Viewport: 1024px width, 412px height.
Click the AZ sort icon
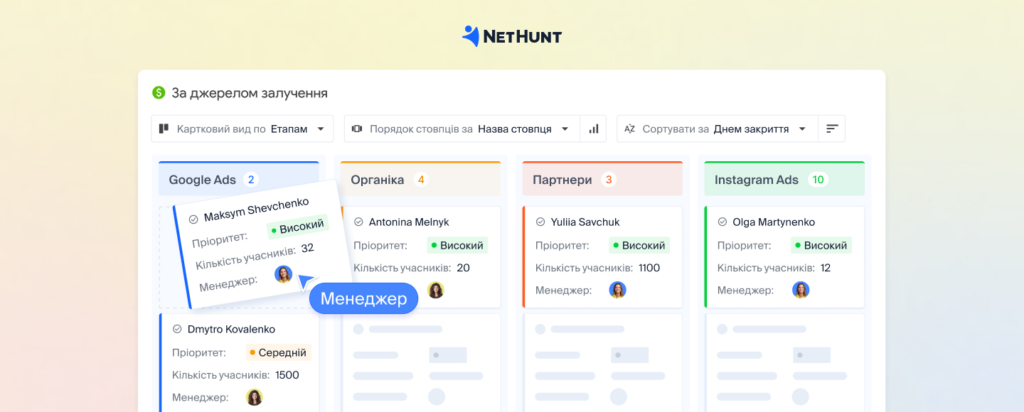click(630, 129)
